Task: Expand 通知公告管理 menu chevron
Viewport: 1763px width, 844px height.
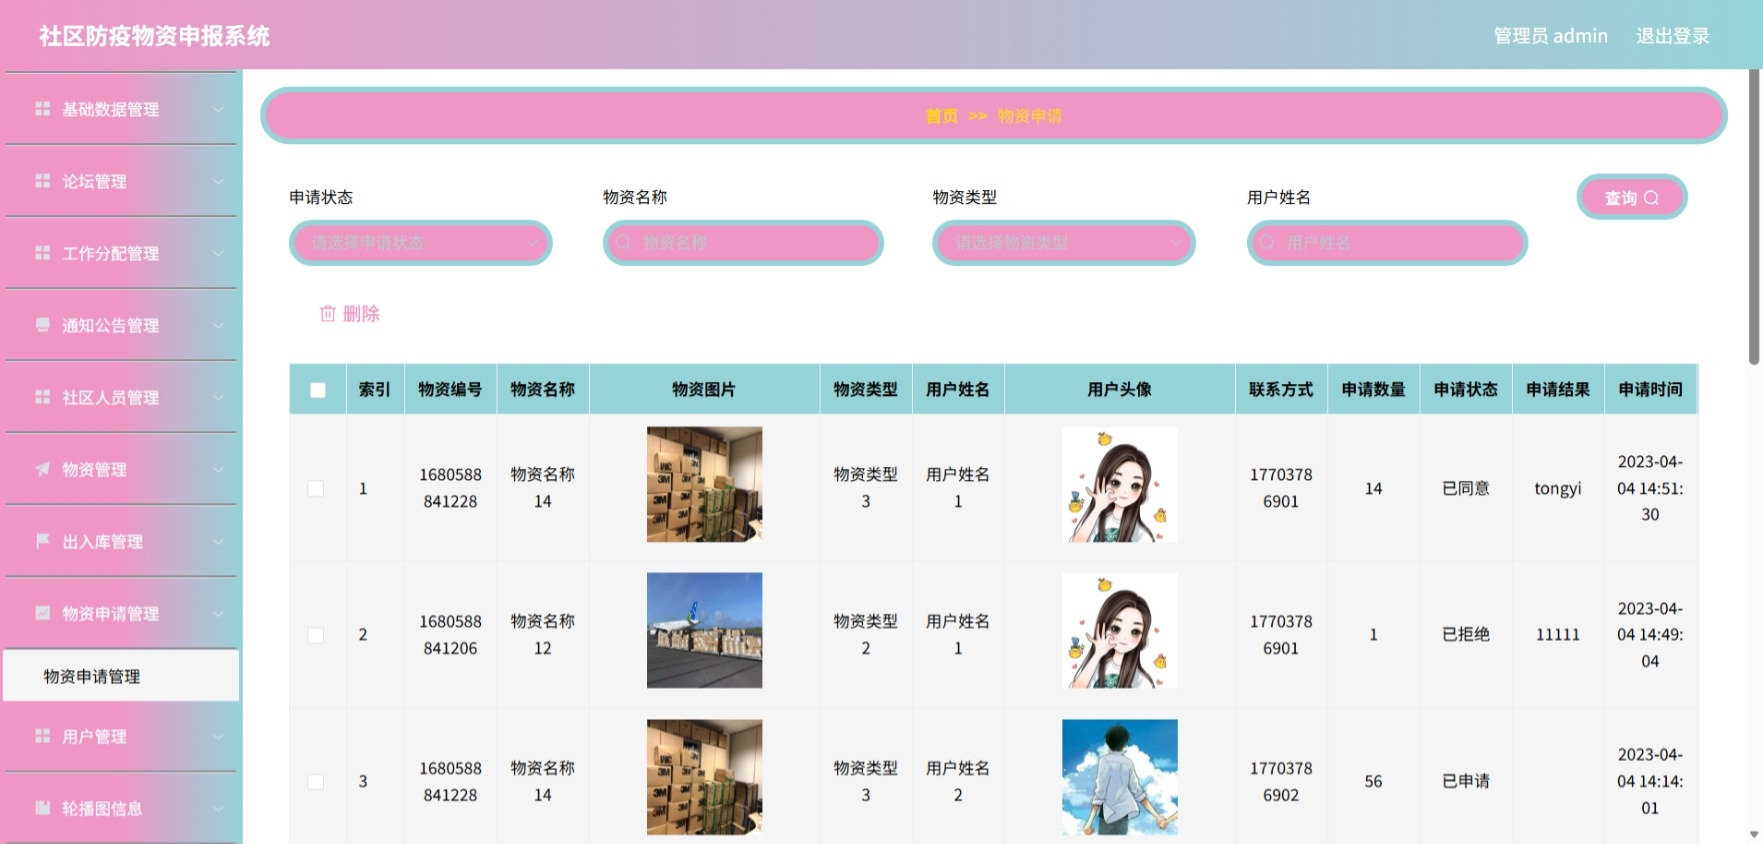Action: point(218,325)
